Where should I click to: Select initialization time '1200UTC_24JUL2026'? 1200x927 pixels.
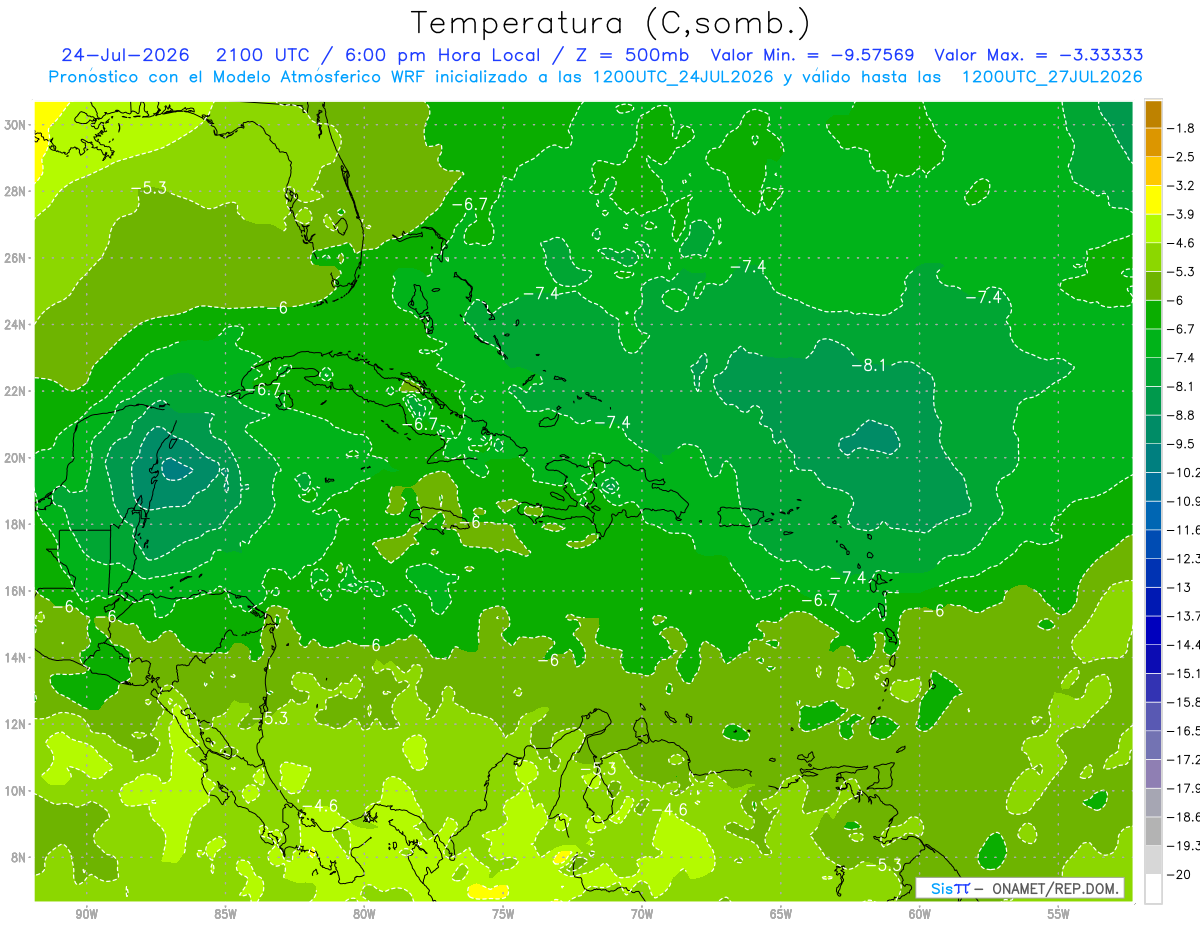pos(683,77)
